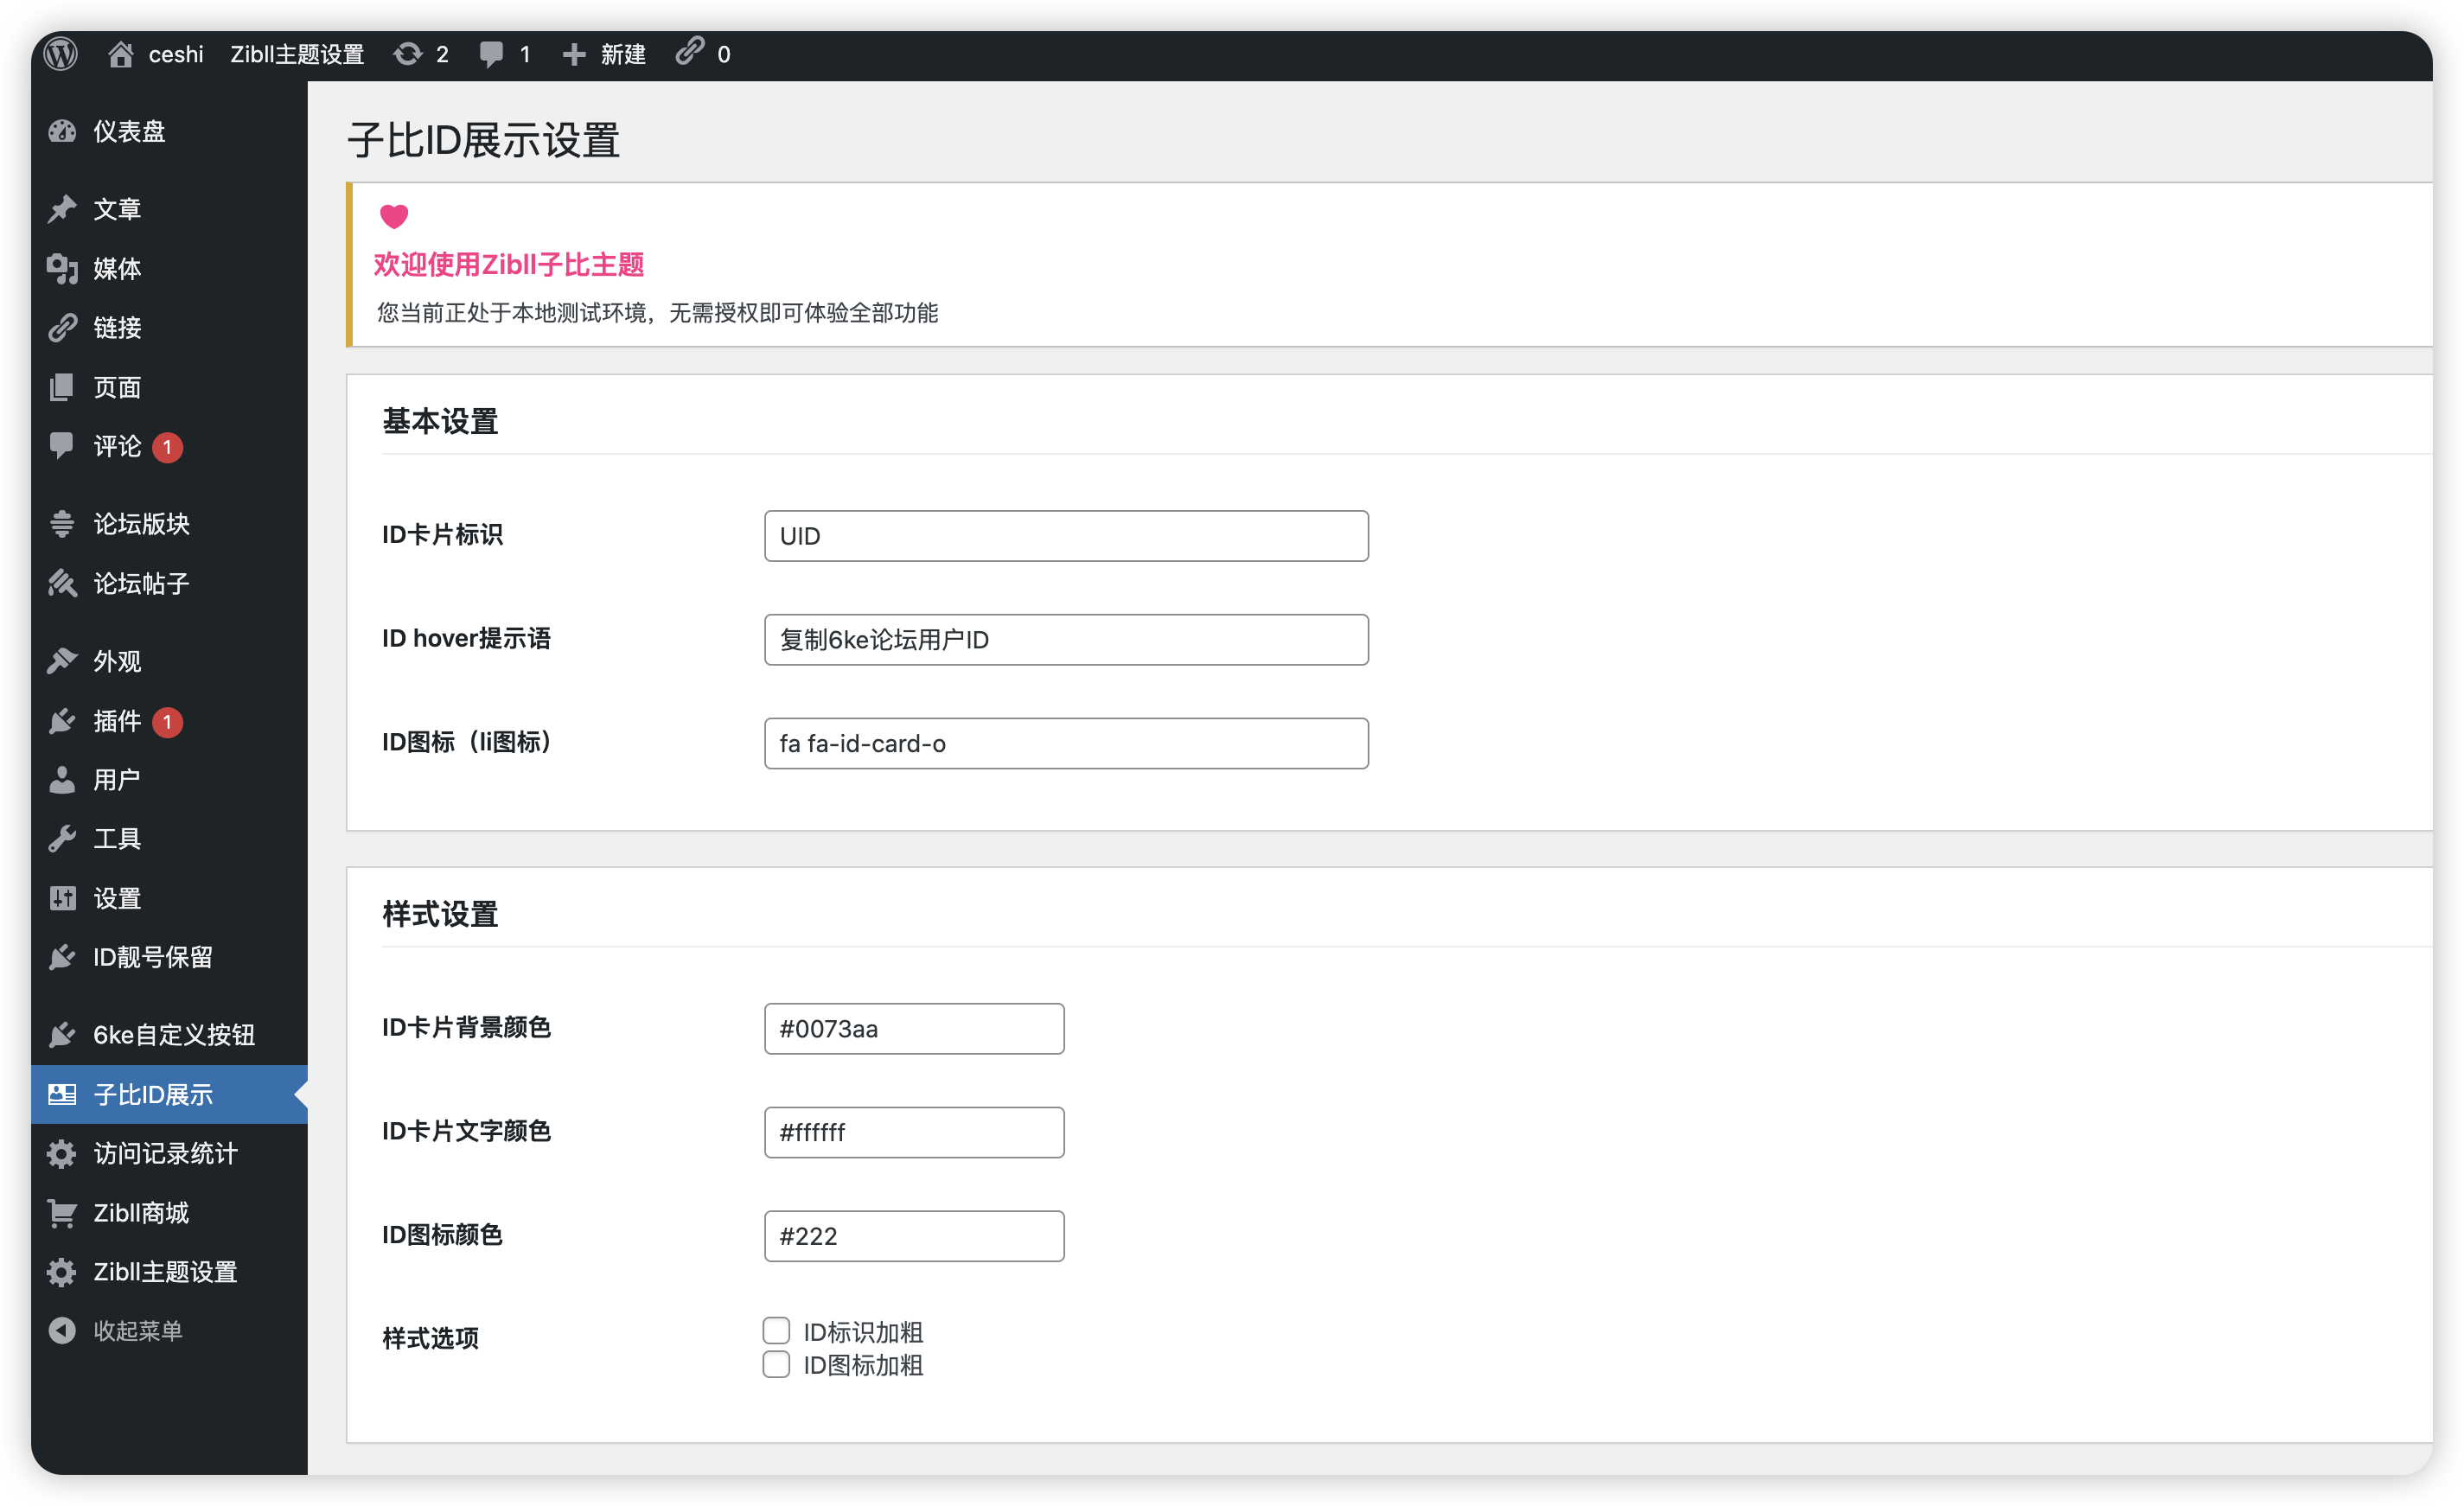Image resolution: width=2464 pixels, height=1506 pixels.
Task: Edit the #0073aa card background color field
Action: coord(913,1028)
